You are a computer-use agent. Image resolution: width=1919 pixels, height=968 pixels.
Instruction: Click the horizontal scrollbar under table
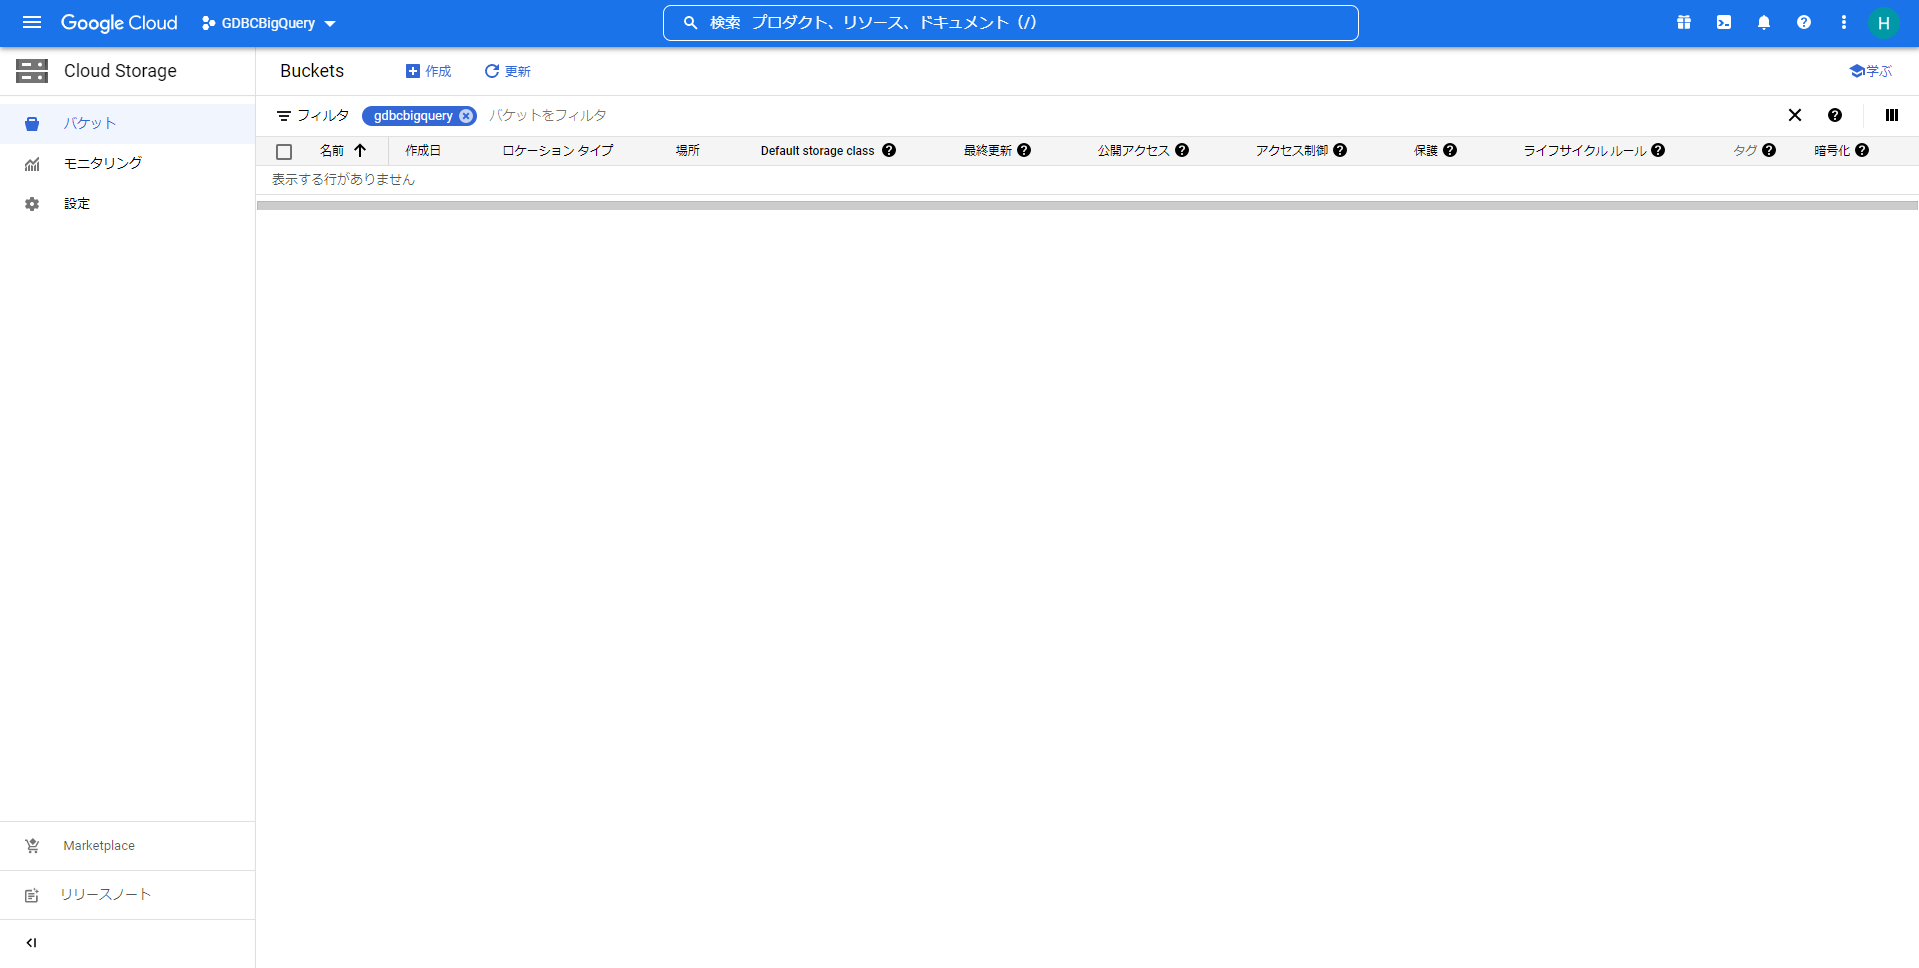point(1087,205)
